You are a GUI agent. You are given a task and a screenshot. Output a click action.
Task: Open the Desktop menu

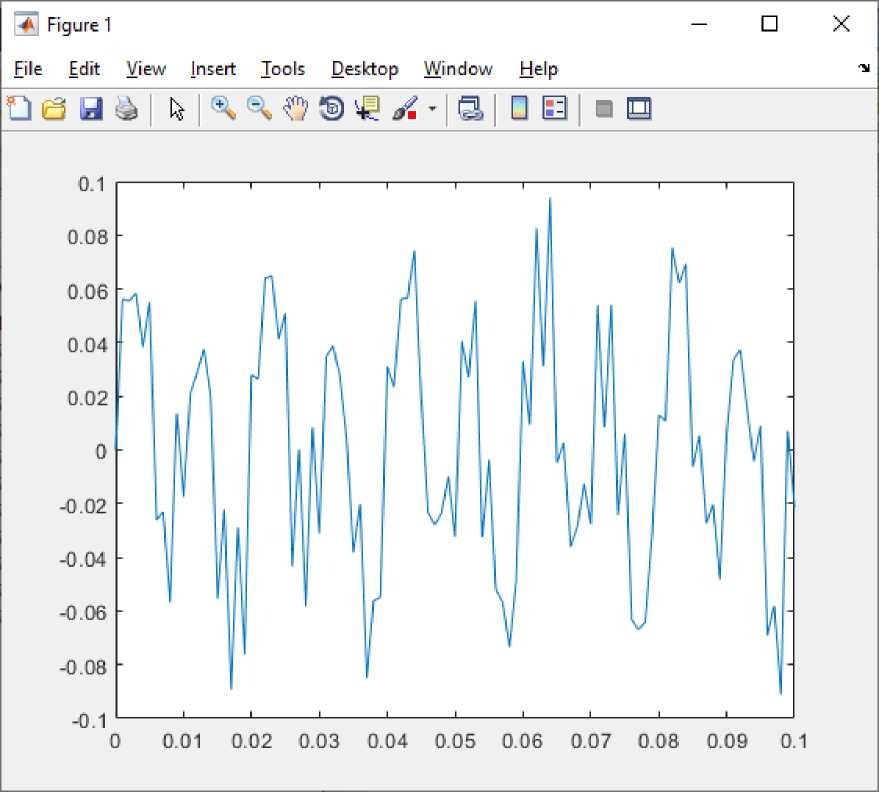[365, 69]
